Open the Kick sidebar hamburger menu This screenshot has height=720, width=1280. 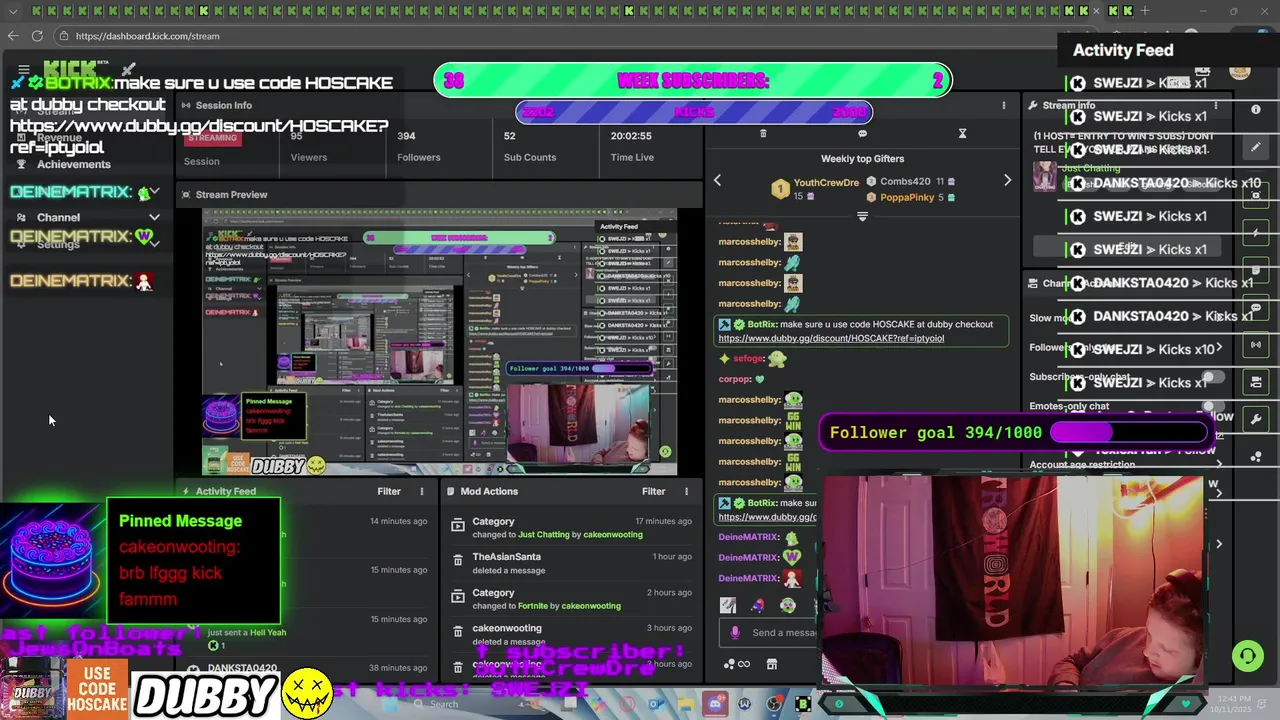(x=24, y=70)
